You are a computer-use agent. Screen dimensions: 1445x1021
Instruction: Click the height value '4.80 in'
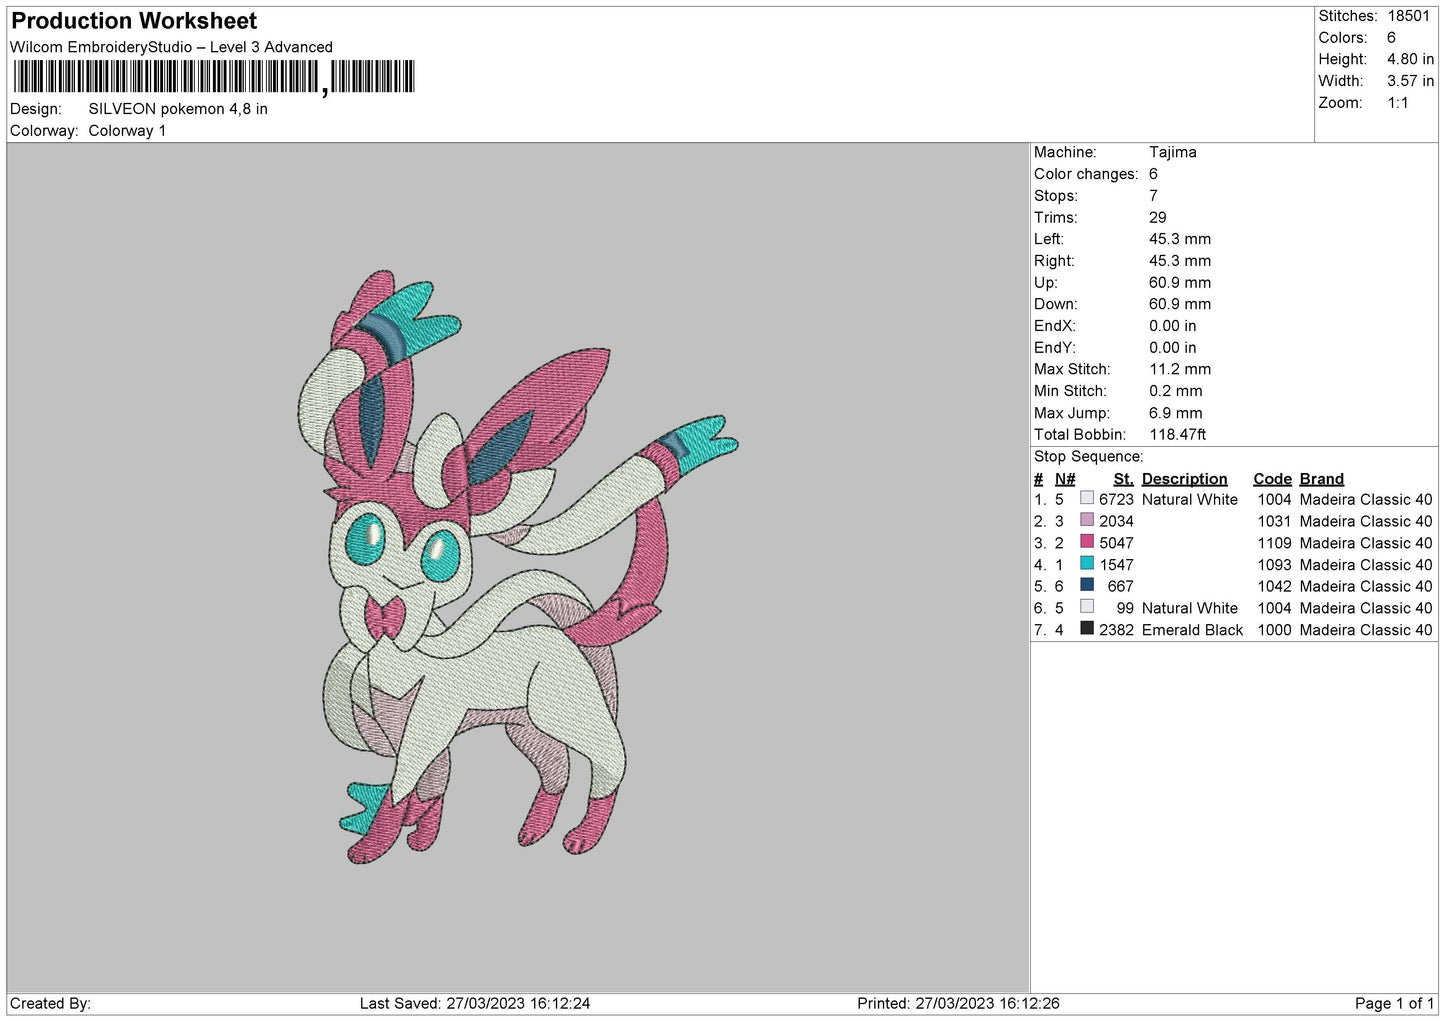coord(1410,59)
